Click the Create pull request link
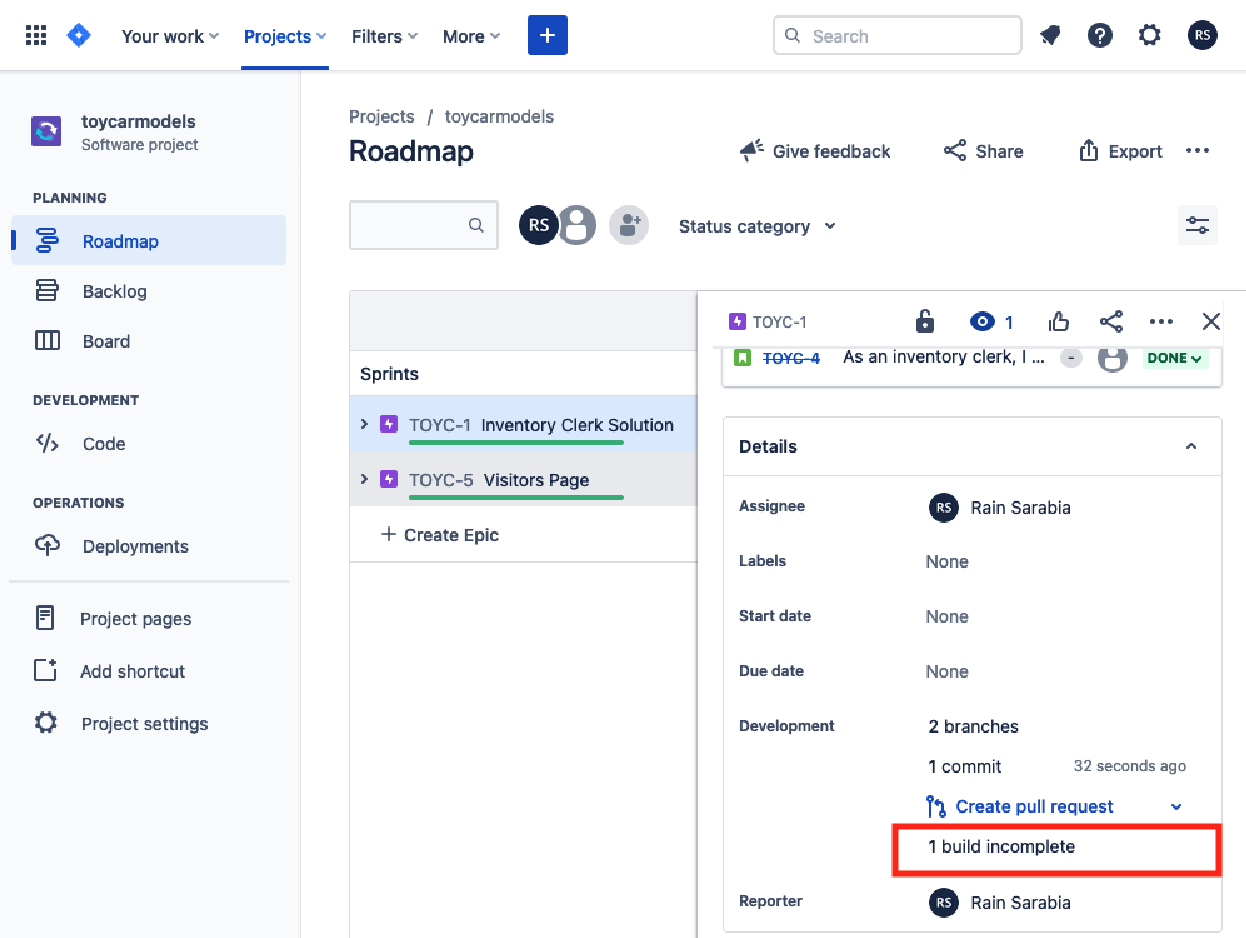The image size is (1246, 938). tap(1034, 807)
